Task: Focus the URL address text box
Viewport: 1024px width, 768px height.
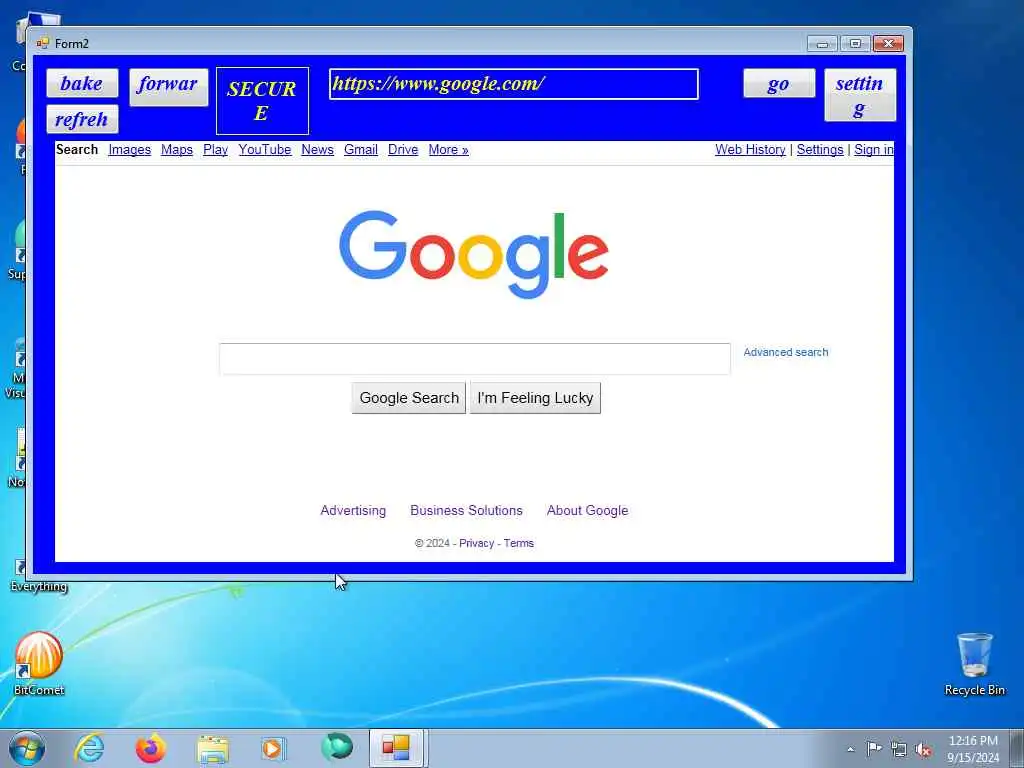Action: point(514,84)
